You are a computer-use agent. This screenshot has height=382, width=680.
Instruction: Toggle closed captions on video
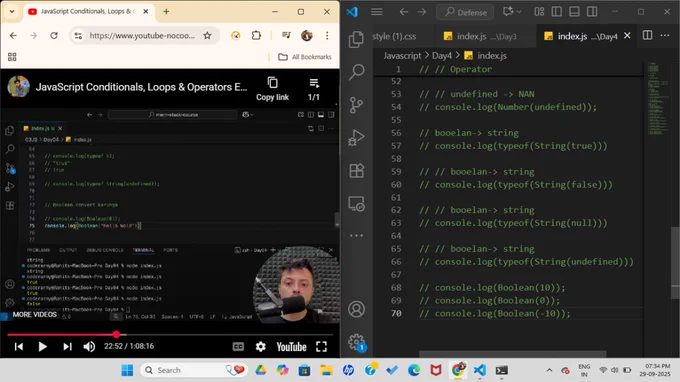tap(238, 346)
